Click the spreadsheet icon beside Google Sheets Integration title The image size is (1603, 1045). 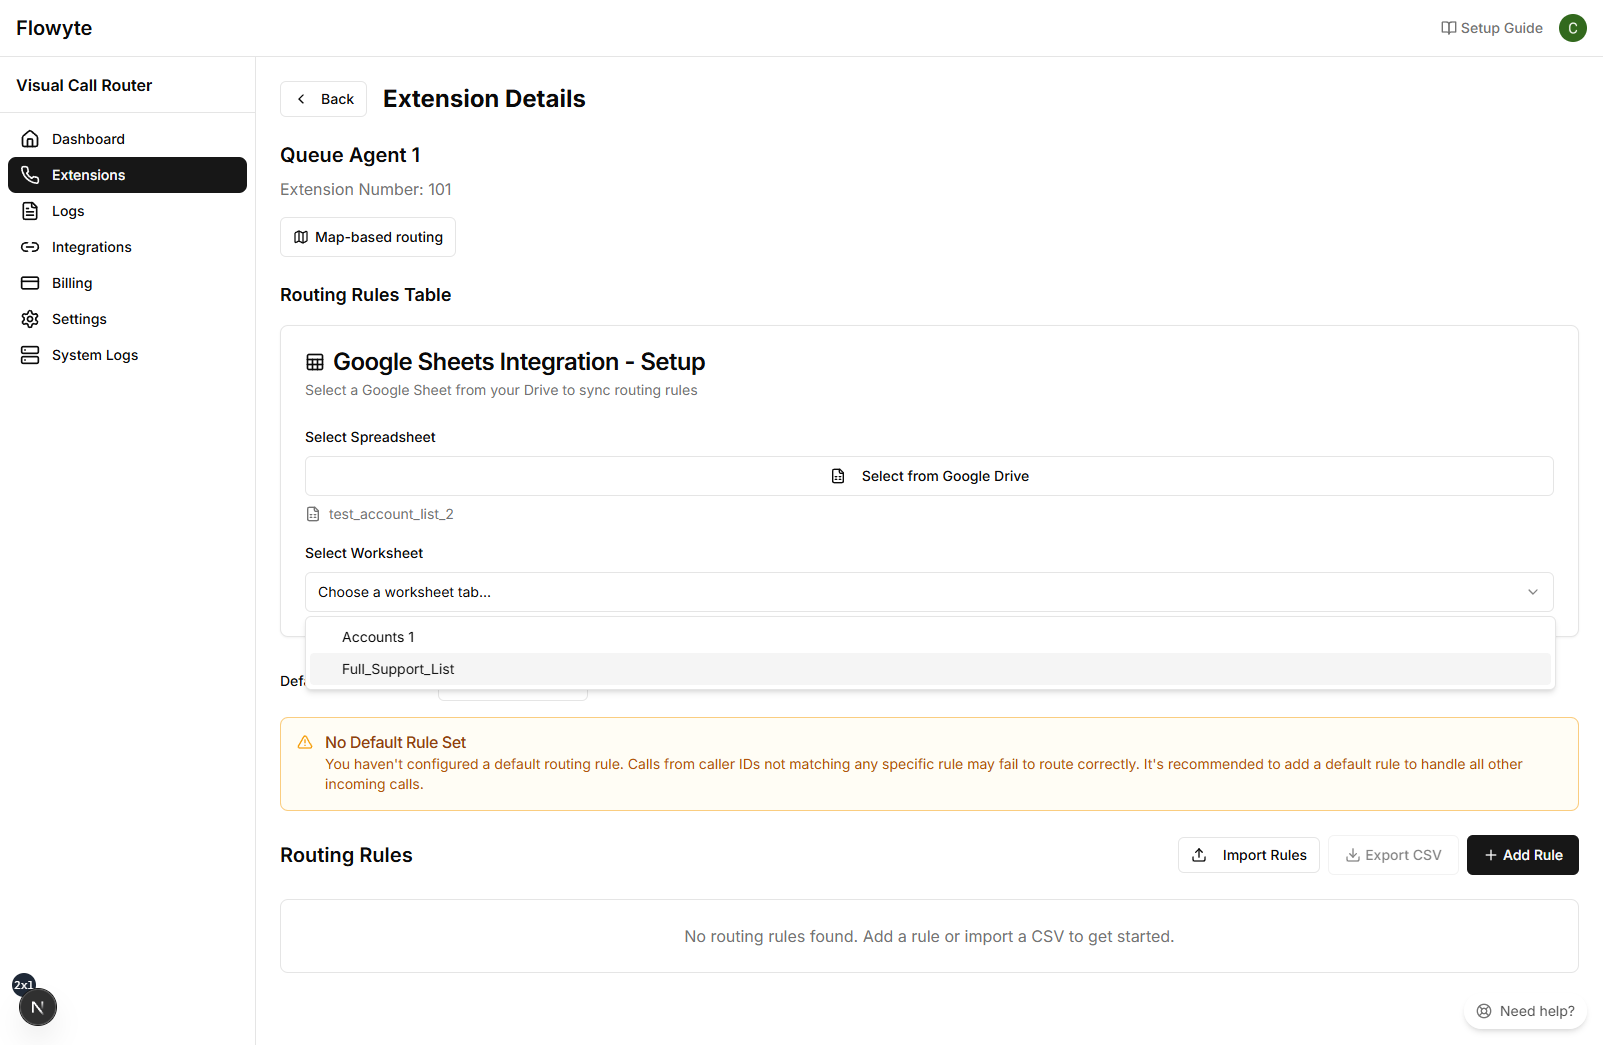(315, 361)
